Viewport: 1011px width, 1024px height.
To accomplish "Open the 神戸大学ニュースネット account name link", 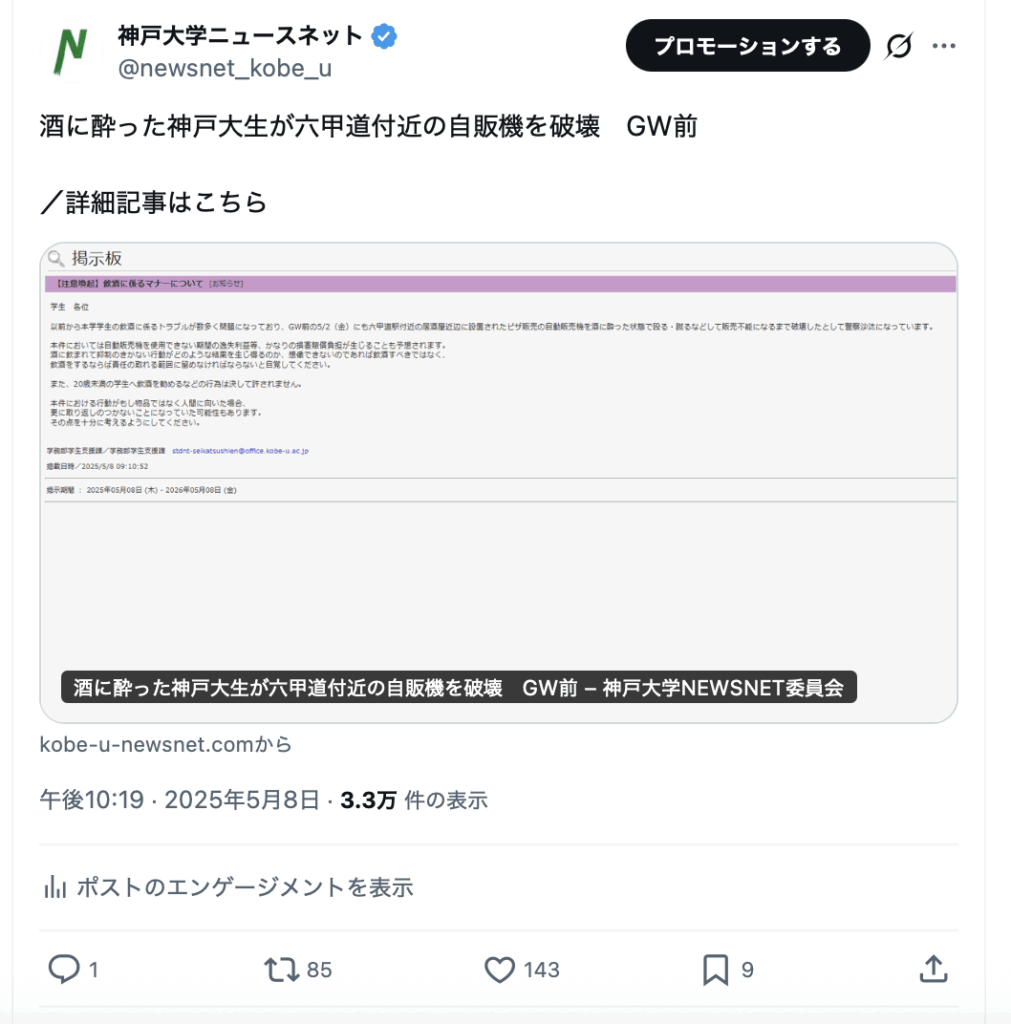I will [x=239, y=37].
